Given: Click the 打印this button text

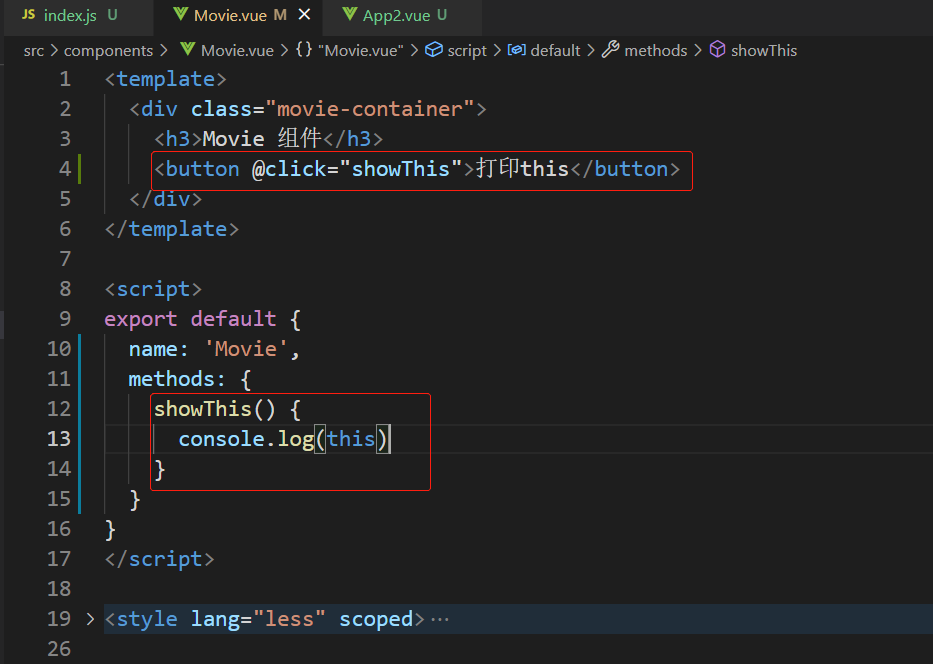Looking at the screenshot, I should [522, 169].
